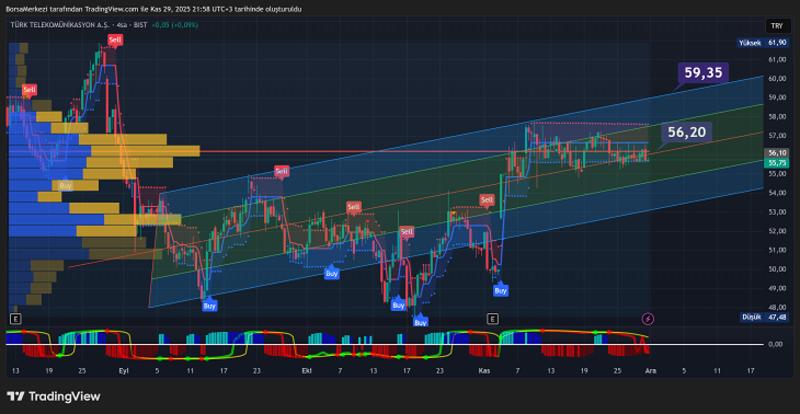This screenshot has height=414, width=800.
Task: Click the green 55,75 price tag
Action: (776, 162)
